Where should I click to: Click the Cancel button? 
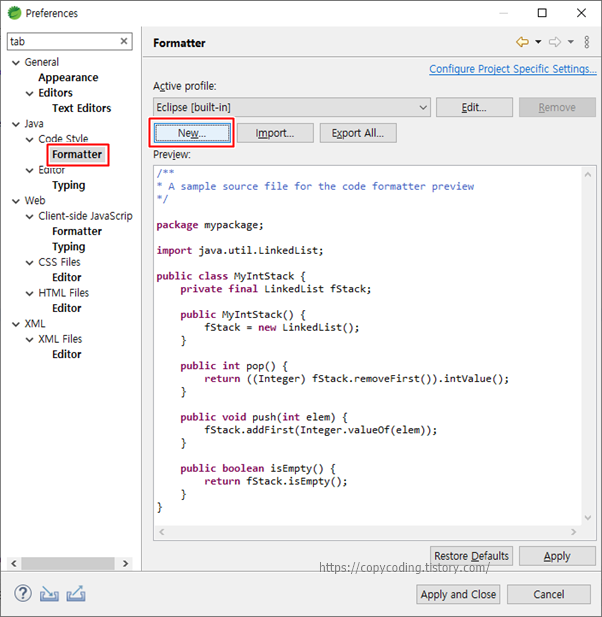coord(549,594)
